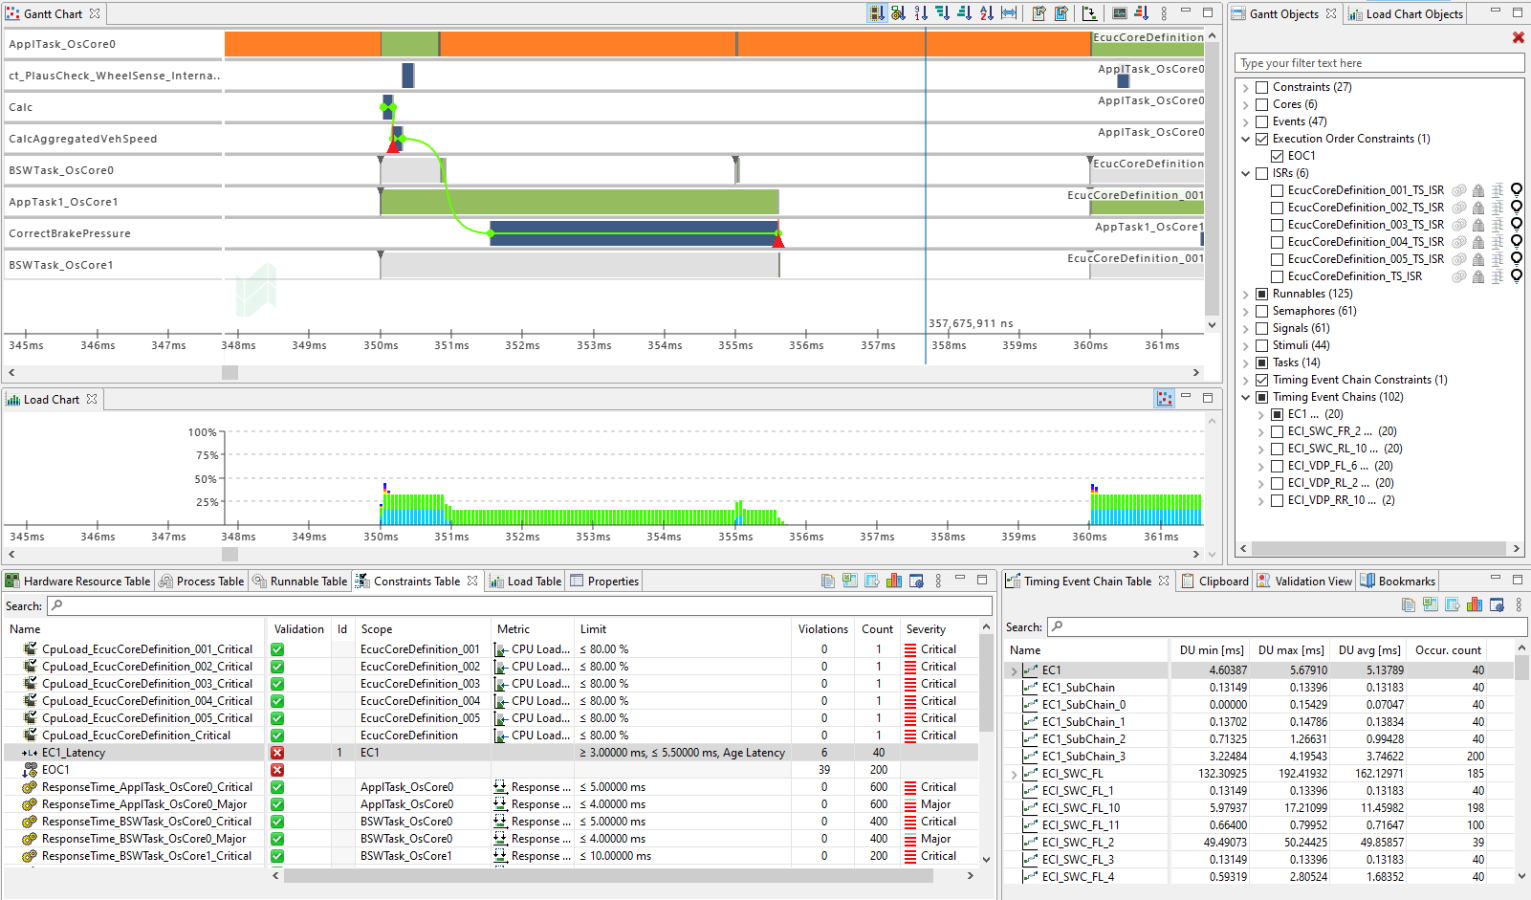This screenshot has width=1531, height=900.
Task: Click red X clear icon in Gantt Objects
Action: click(1518, 37)
